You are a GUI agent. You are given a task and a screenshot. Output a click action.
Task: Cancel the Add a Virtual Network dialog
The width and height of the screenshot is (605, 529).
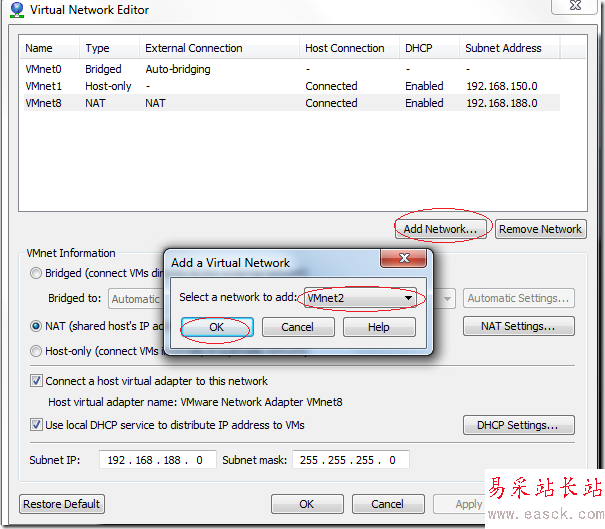pos(298,327)
